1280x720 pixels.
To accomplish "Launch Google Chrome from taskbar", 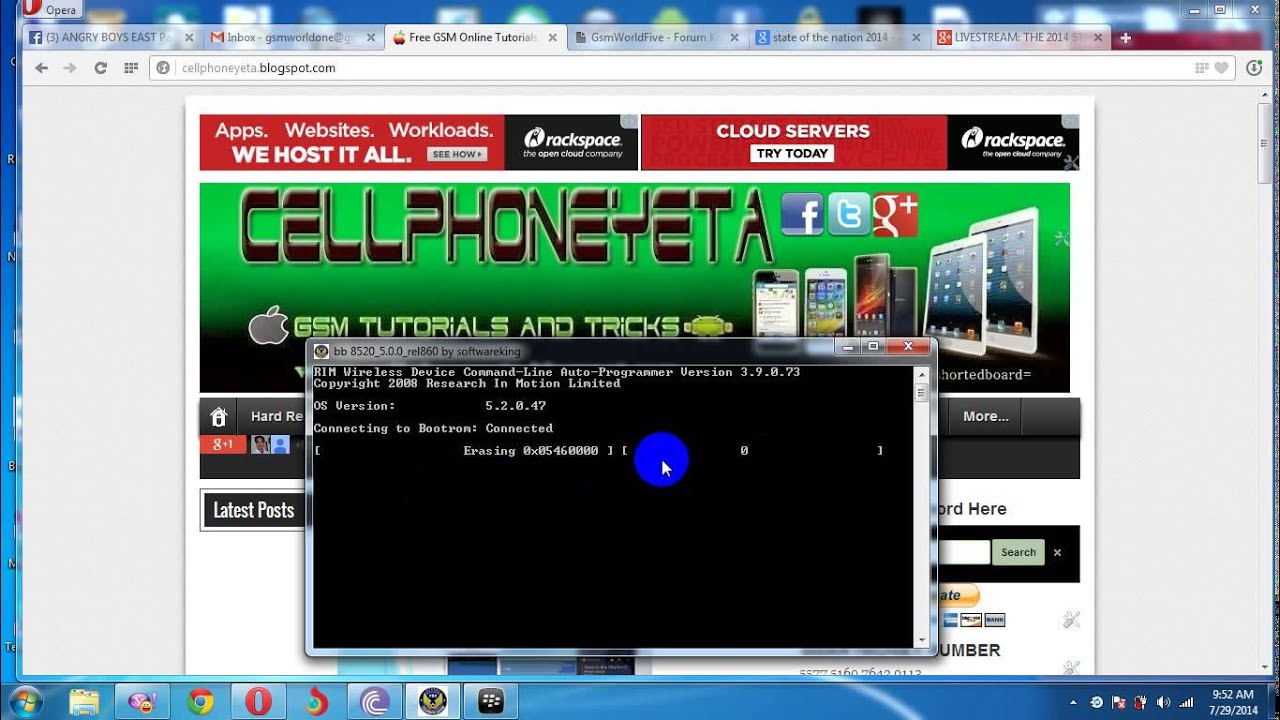I will [200, 701].
